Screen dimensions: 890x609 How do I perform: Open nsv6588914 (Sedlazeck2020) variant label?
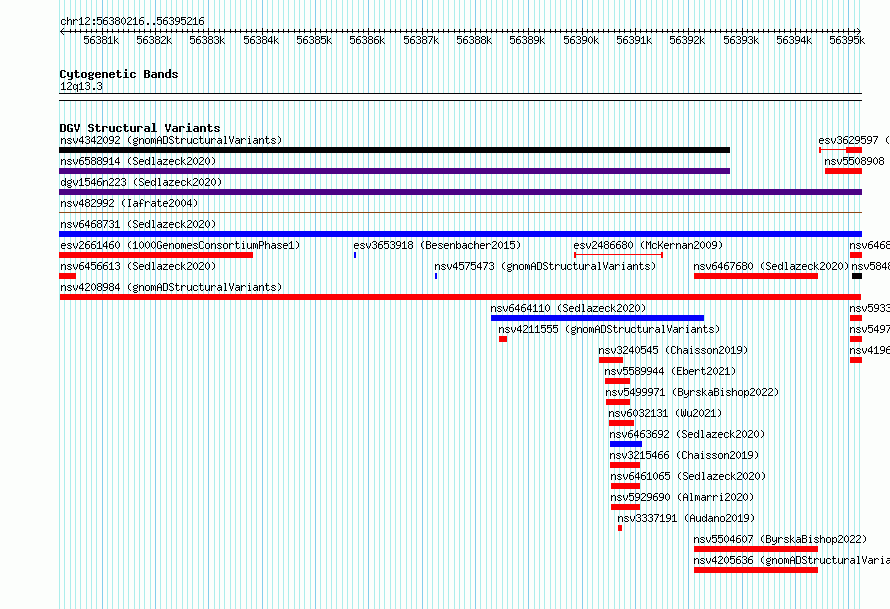(x=138, y=161)
